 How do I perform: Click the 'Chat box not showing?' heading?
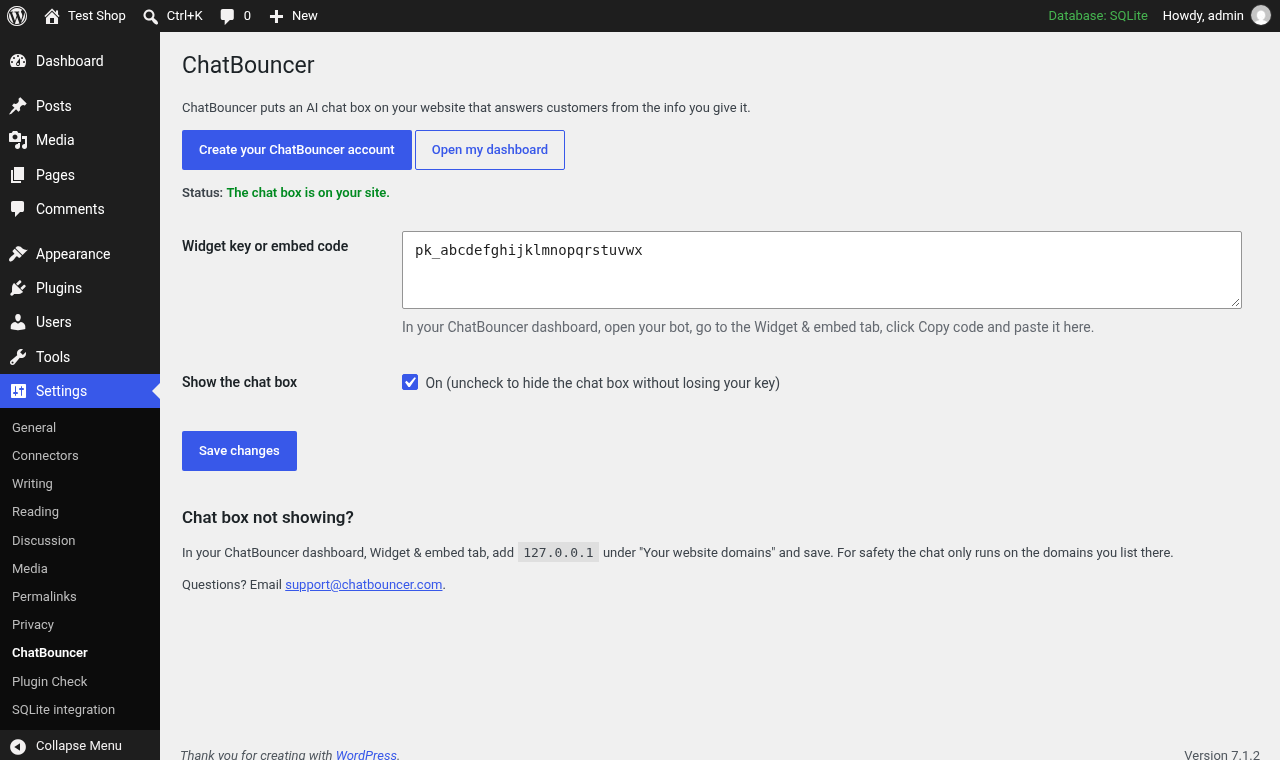click(x=268, y=517)
